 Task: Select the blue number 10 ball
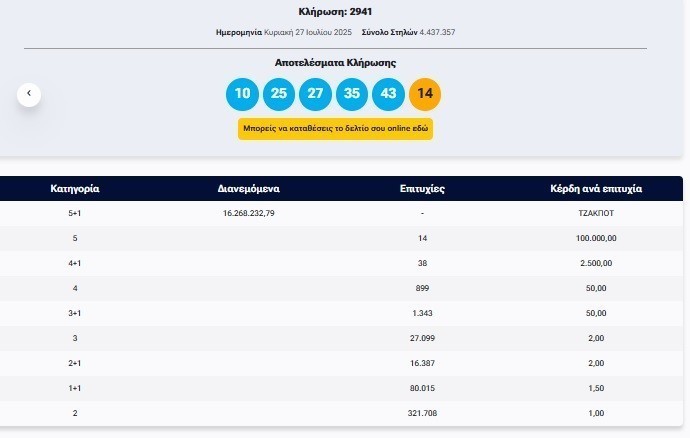(x=241, y=94)
